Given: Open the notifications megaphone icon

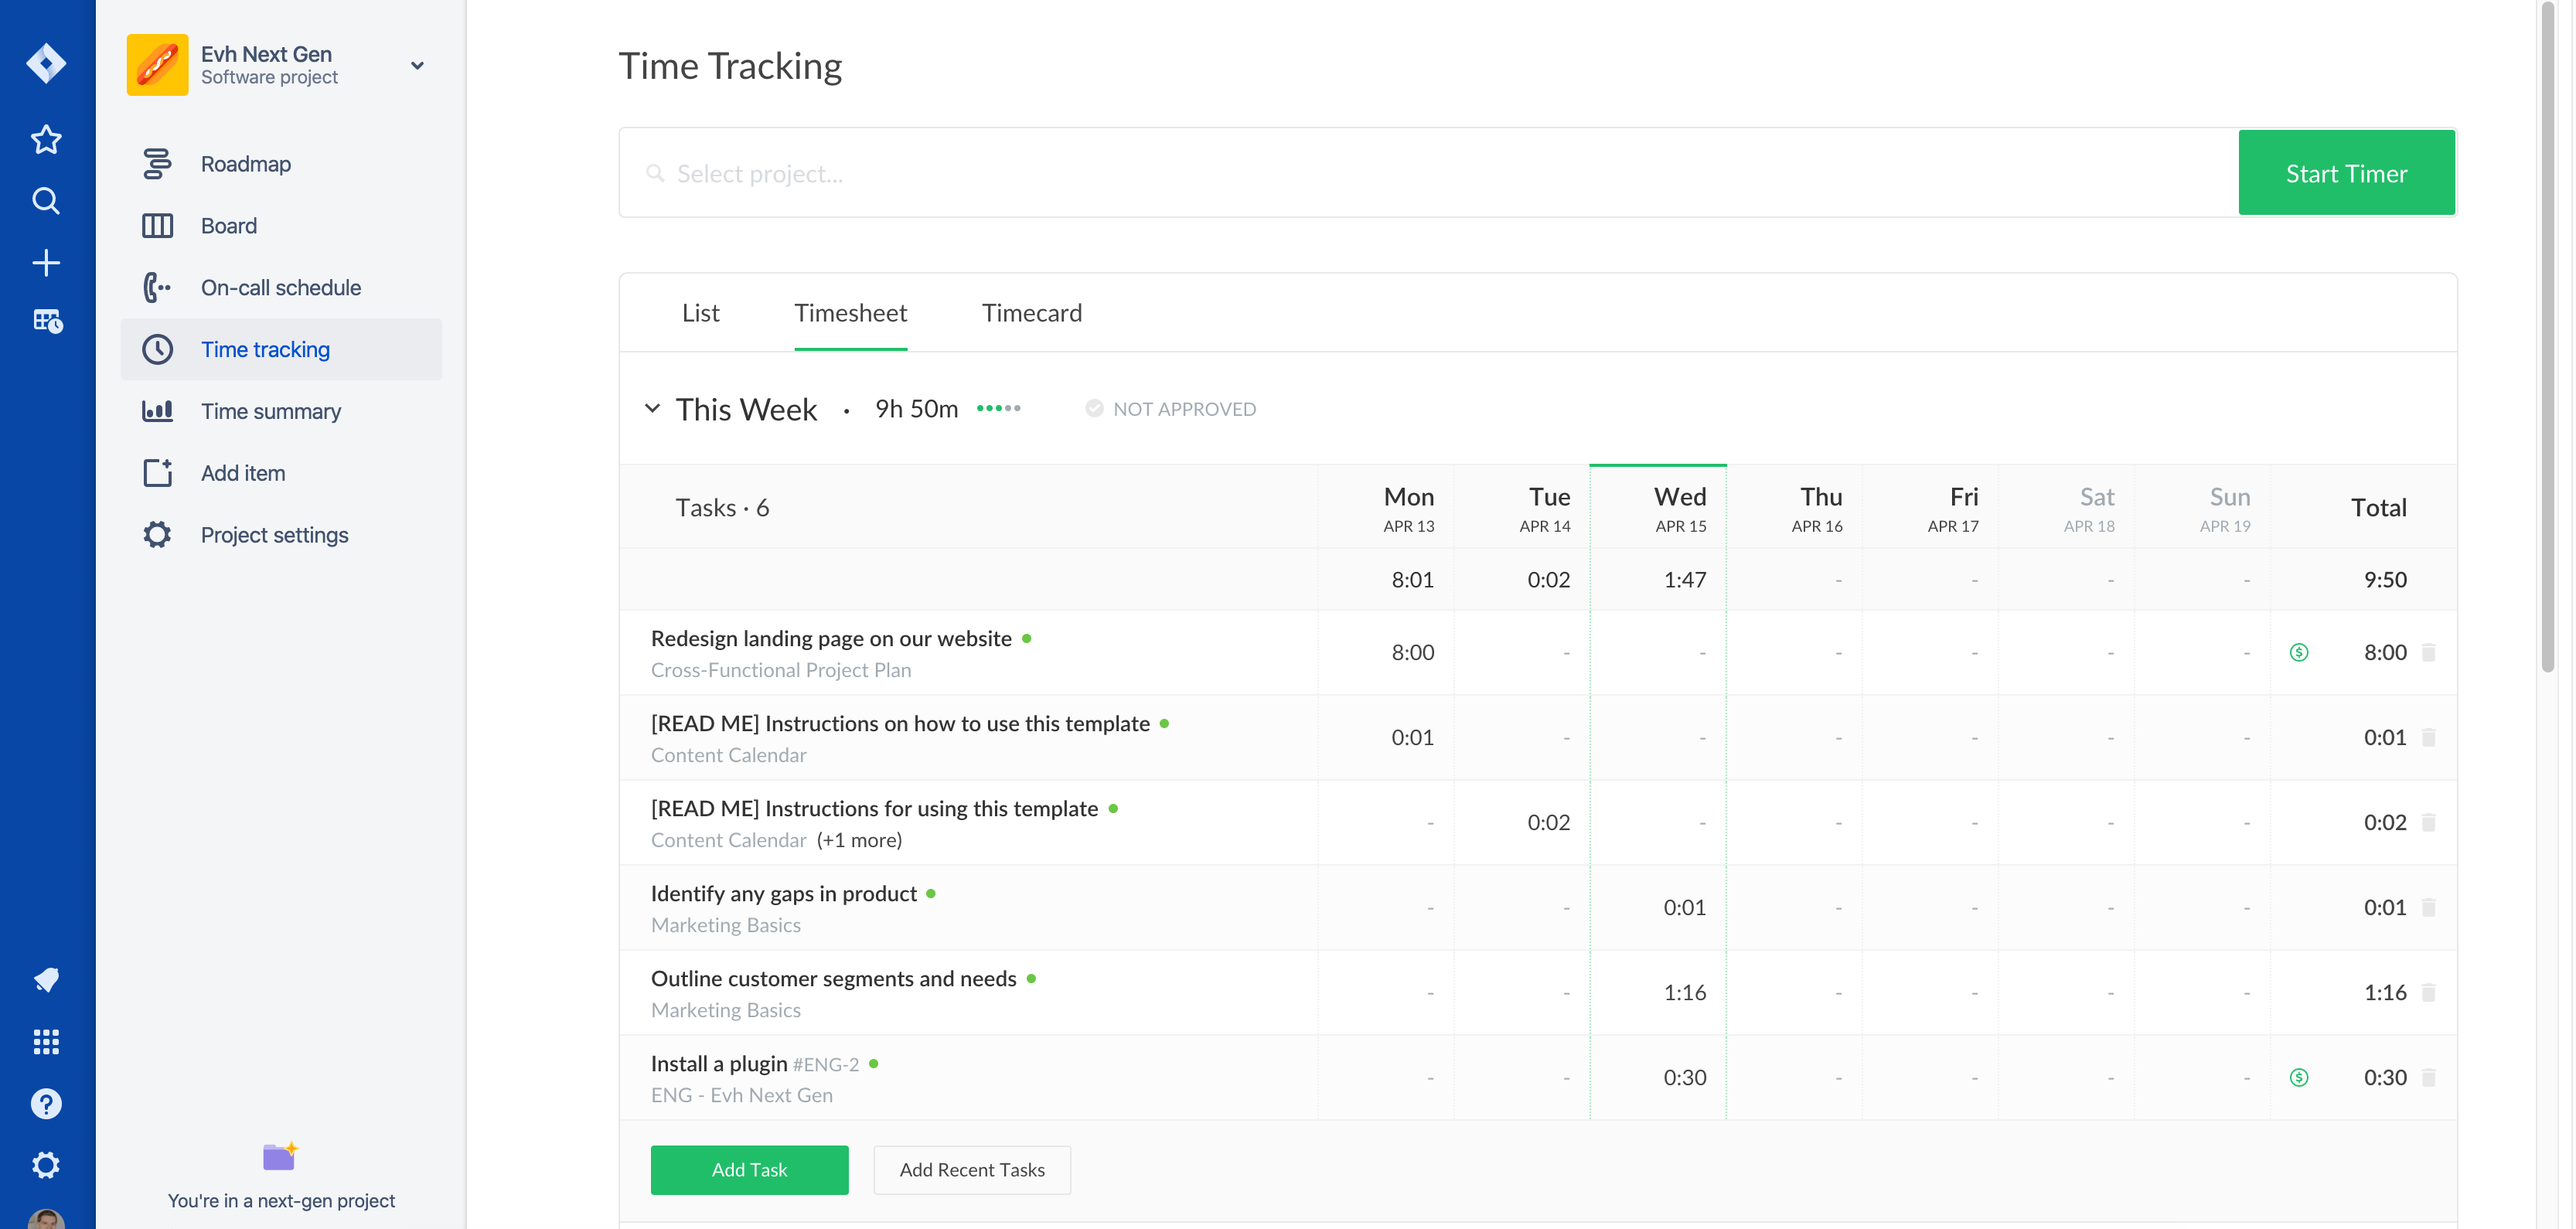Looking at the screenshot, I should tap(46, 979).
